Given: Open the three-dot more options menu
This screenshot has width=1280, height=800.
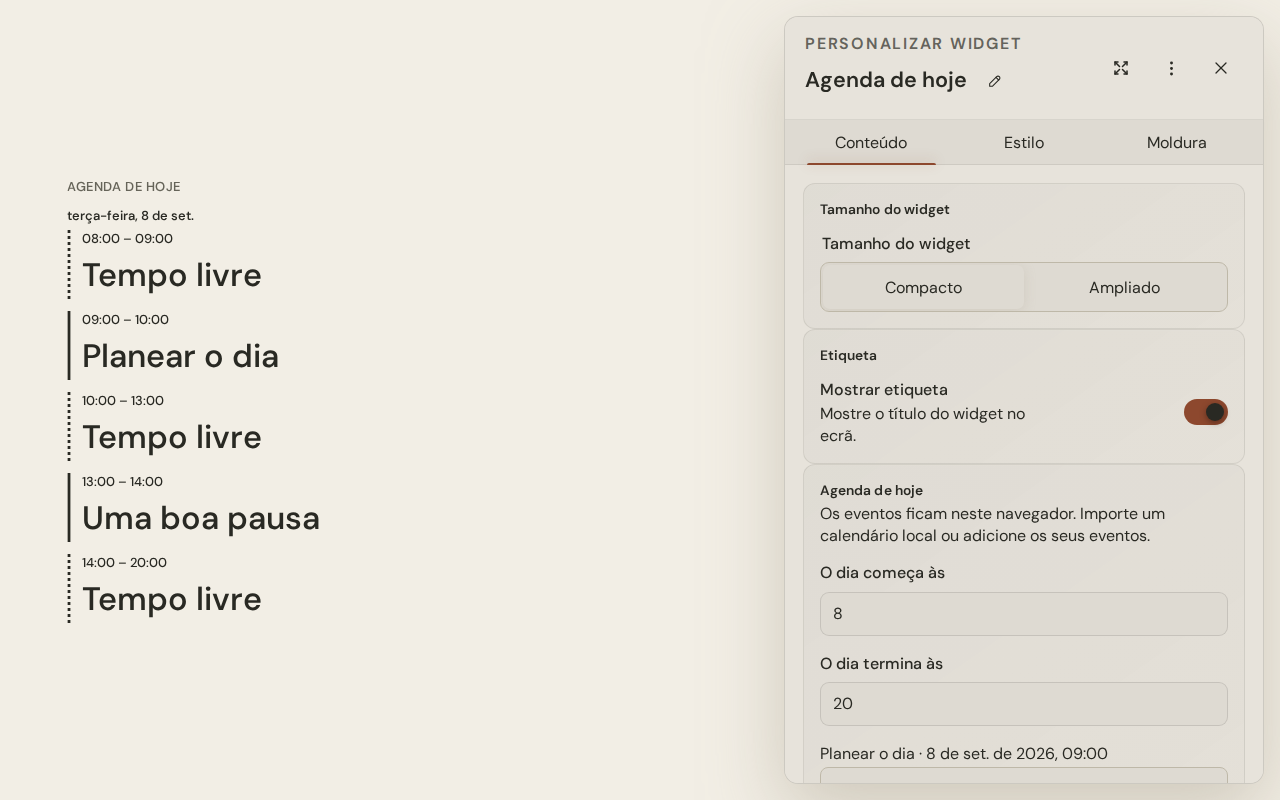Looking at the screenshot, I should click(x=1171, y=68).
